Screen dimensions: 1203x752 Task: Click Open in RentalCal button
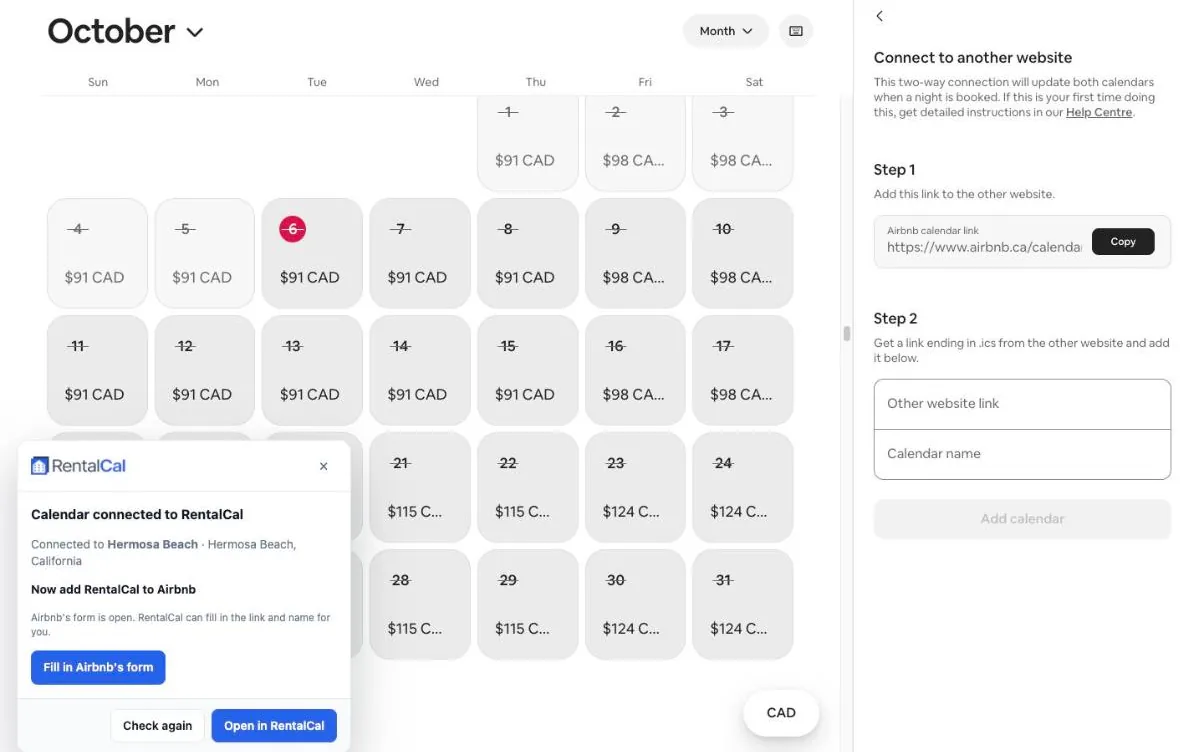[x=274, y=726]
